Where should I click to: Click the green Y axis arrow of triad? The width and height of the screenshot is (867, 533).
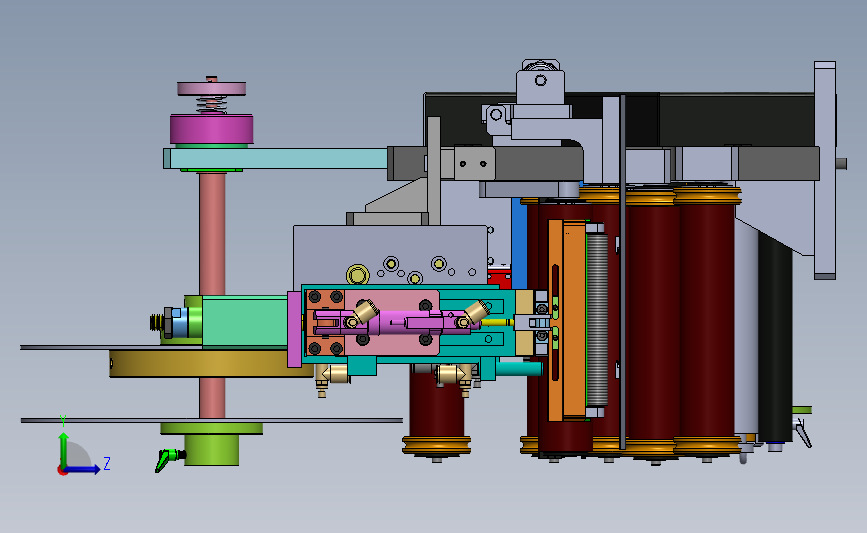tap(64, 449)
